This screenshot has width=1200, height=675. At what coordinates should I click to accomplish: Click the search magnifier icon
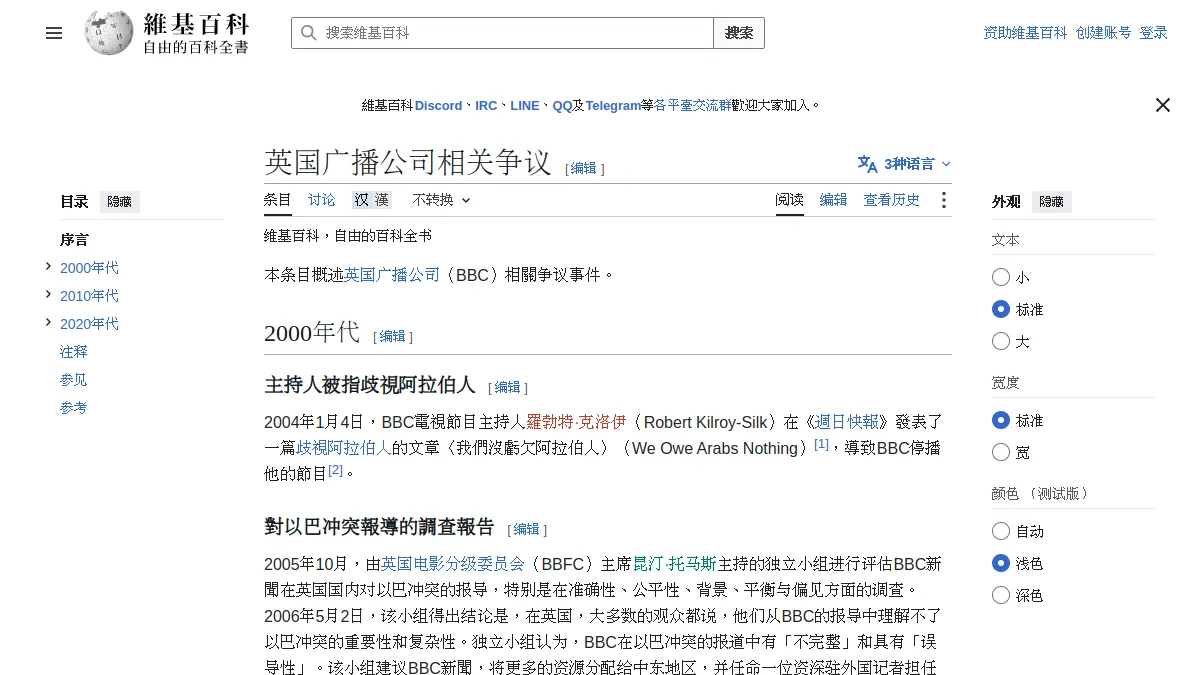tap(308, 33)
